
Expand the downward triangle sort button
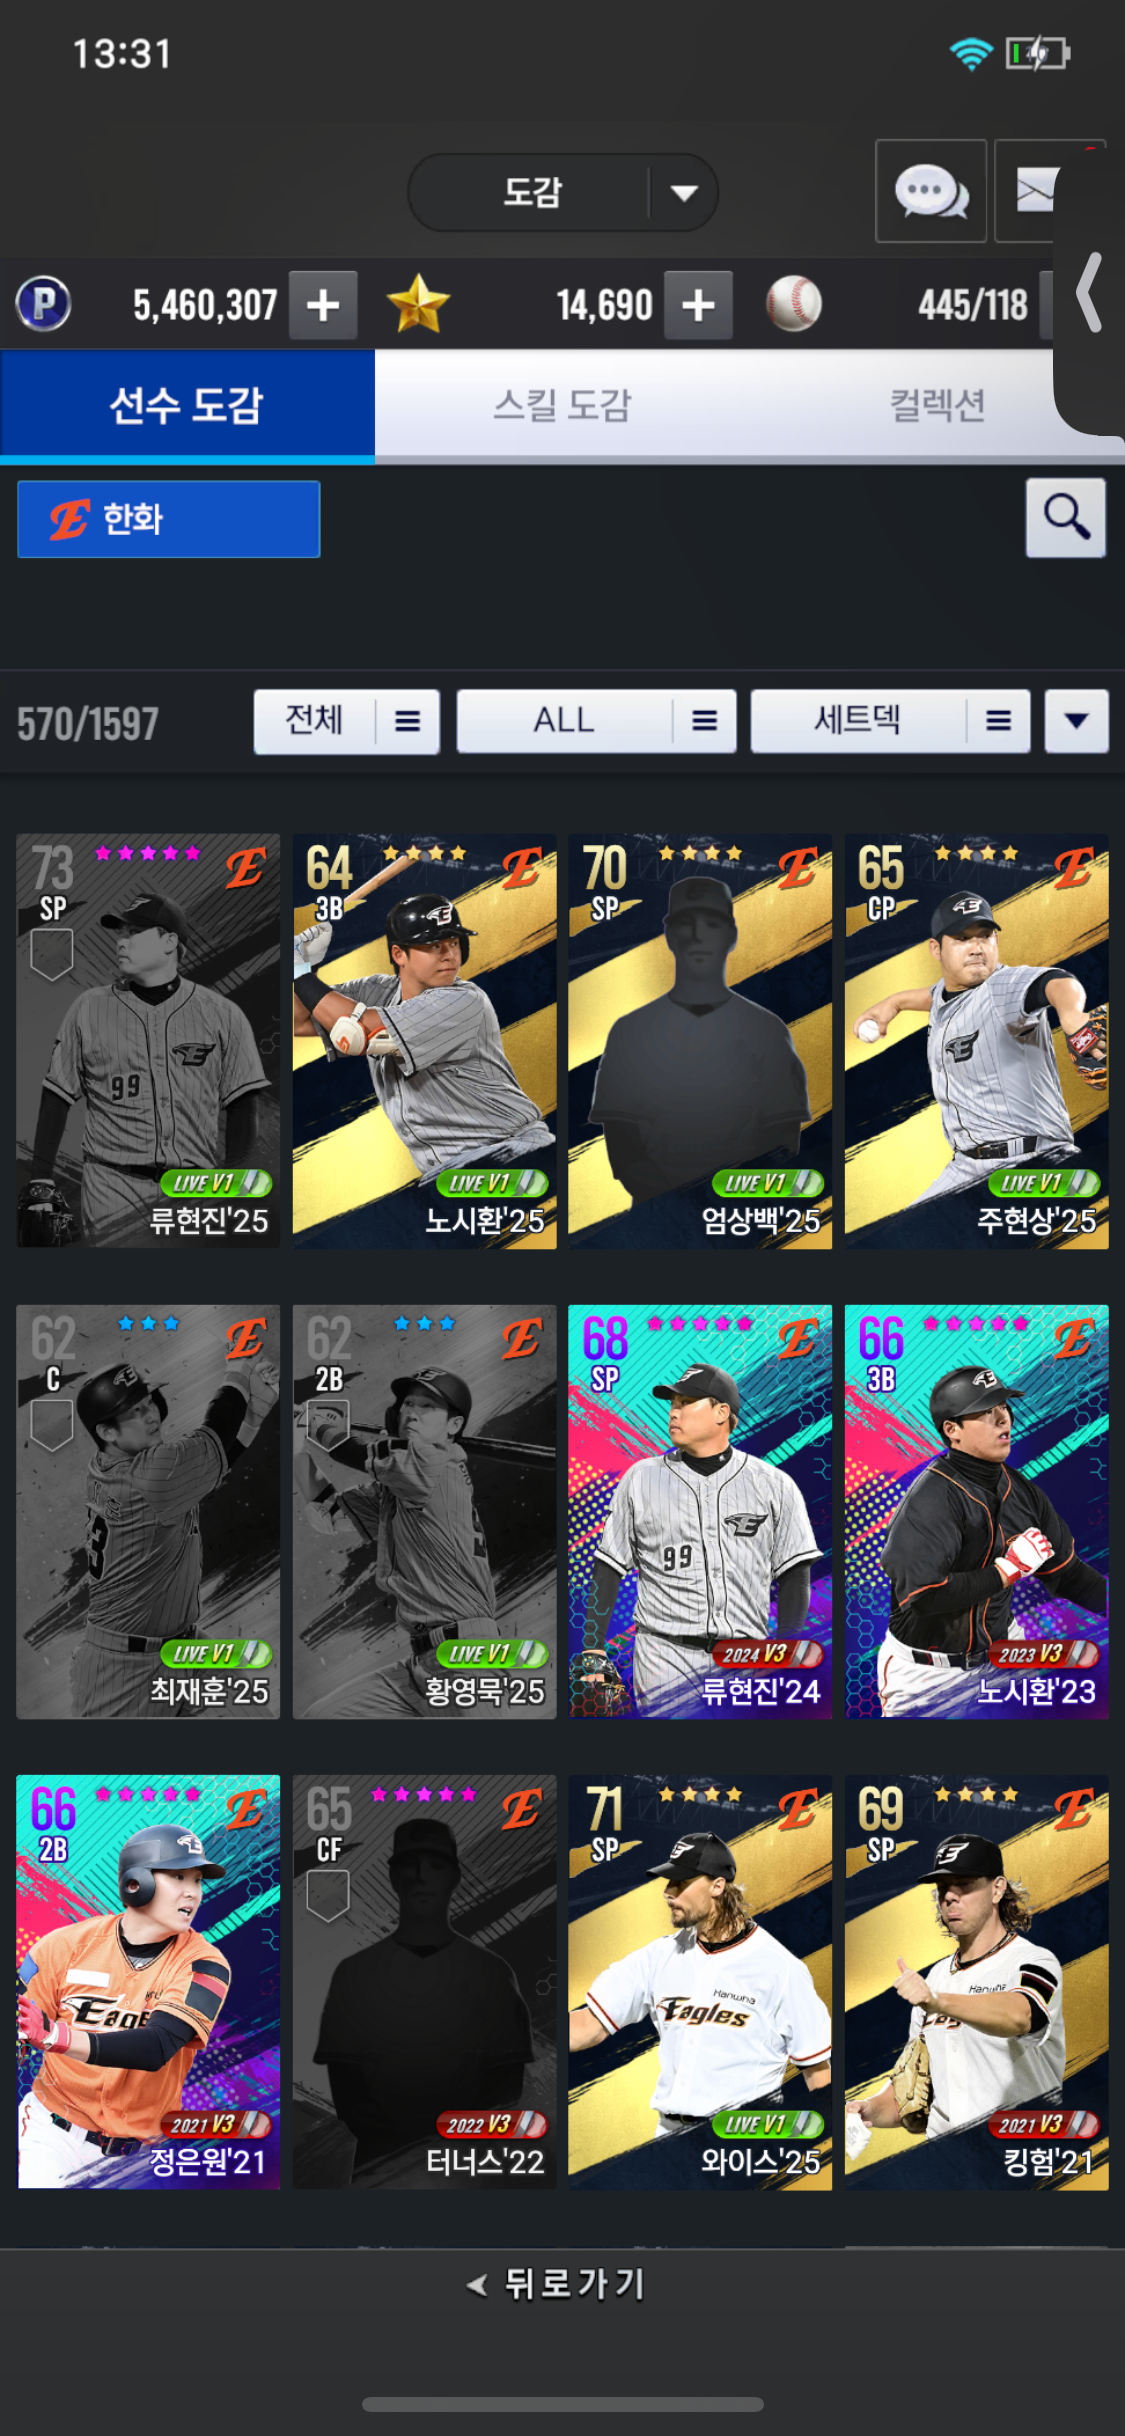tap(1077, 721)
